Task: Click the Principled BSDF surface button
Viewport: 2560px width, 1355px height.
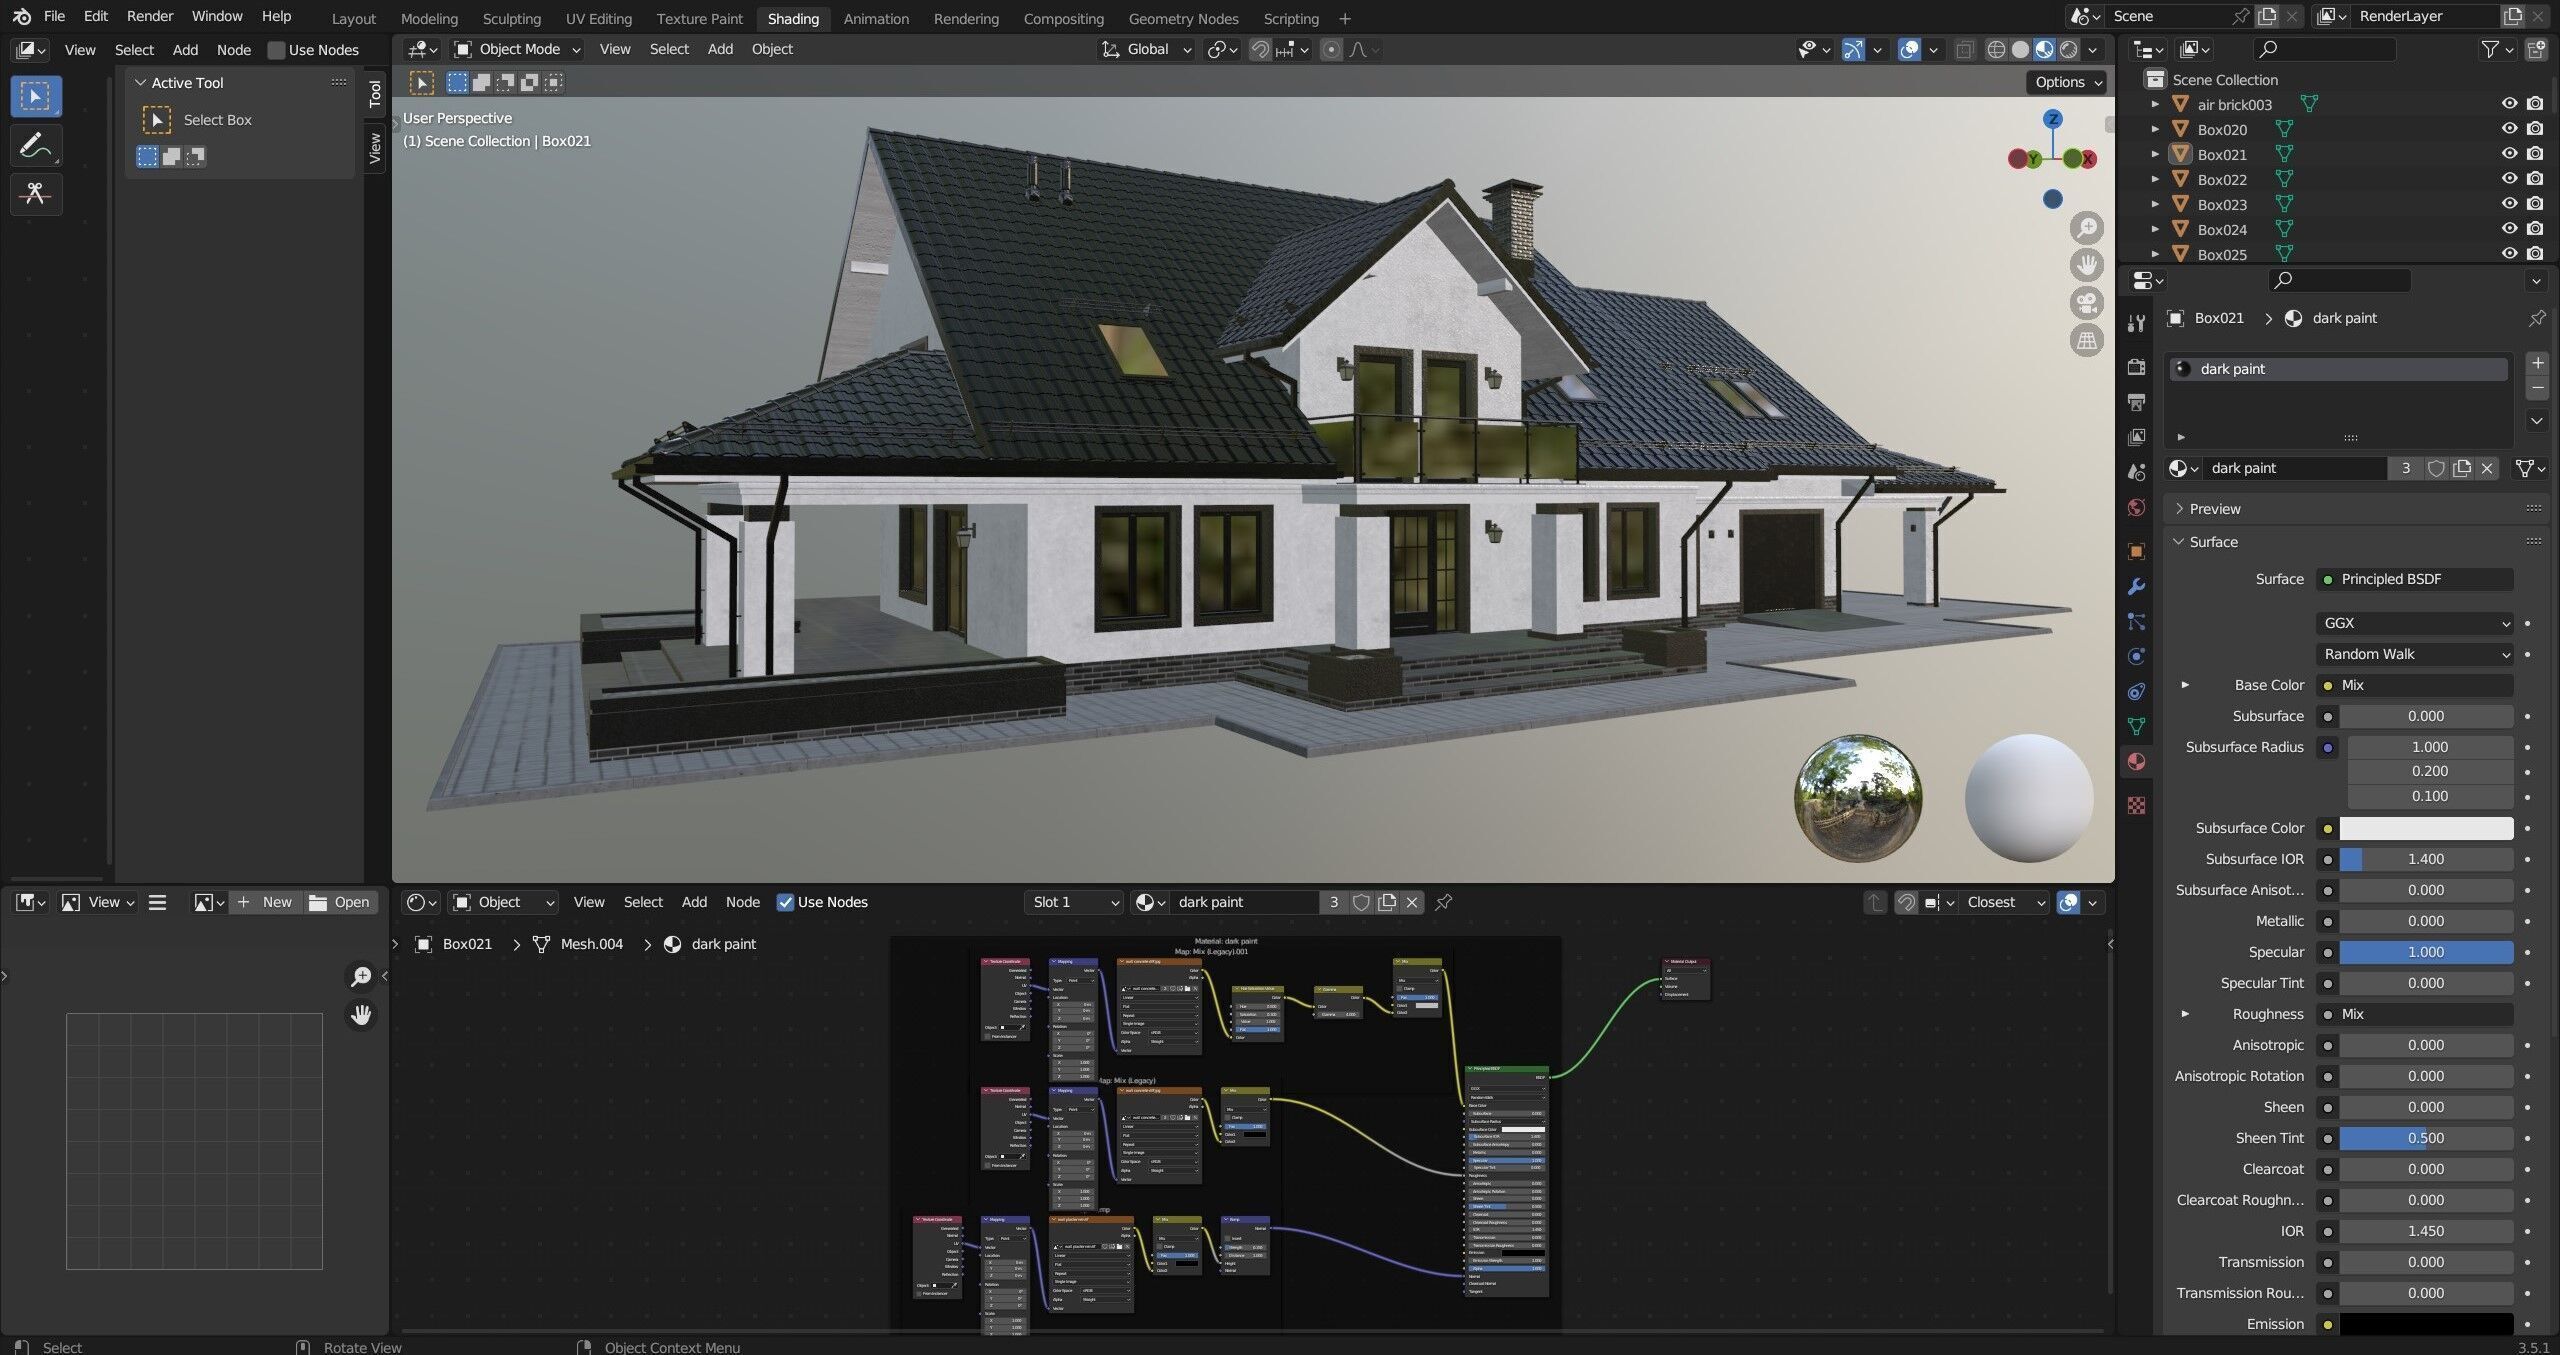Action: 2414,579
